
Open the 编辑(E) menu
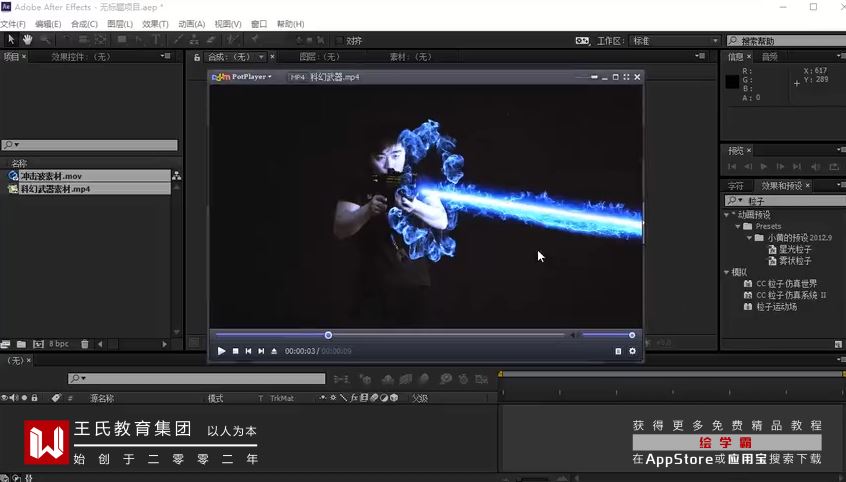(x=48, y=24)
